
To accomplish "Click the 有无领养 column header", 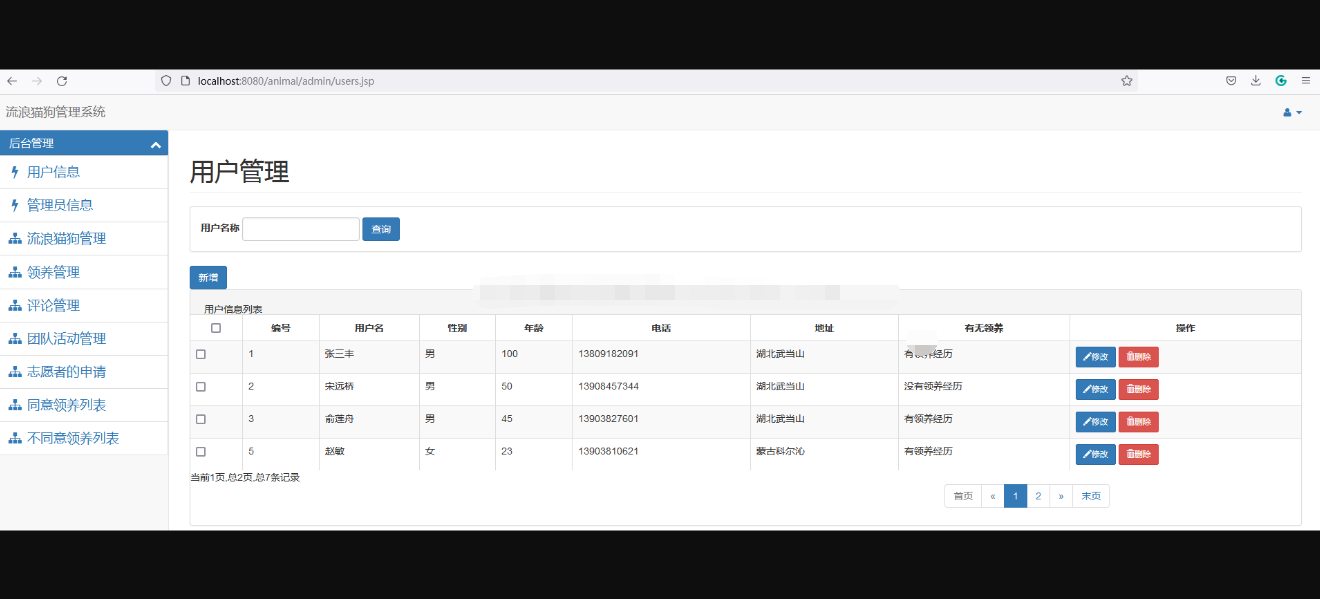I will 984,328.
